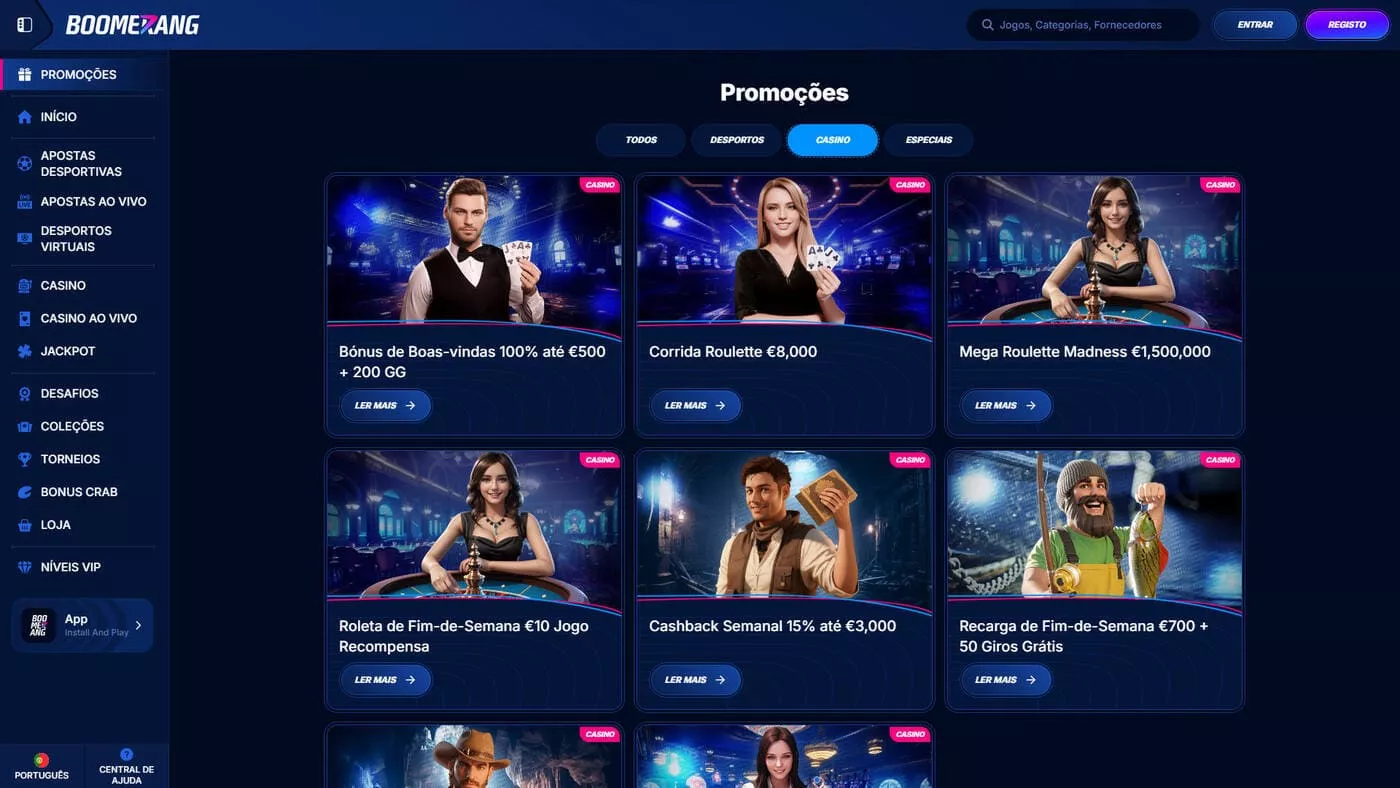
Task: Switch to the Desportos promotions tab
Action: pos(737,140)
